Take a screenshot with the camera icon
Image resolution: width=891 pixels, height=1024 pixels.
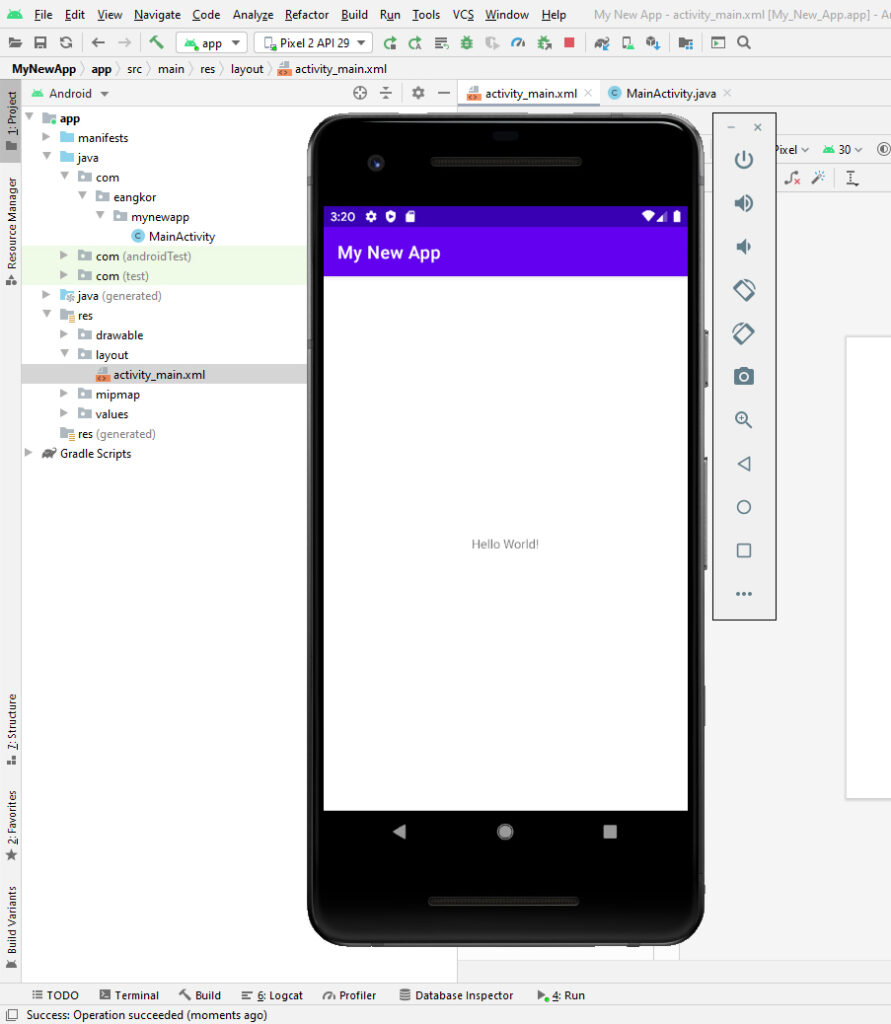point(743,376)
